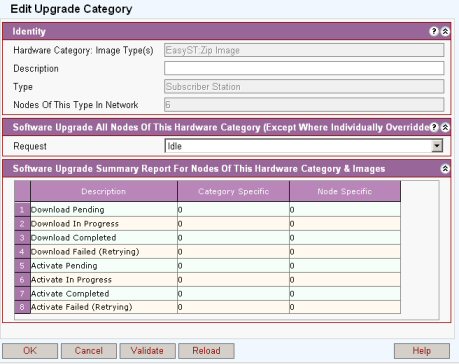This screenshot has height=364, width=459.
Task: Click row number 8 header cell
Action: pyautogui.click(x=22, y=307)
